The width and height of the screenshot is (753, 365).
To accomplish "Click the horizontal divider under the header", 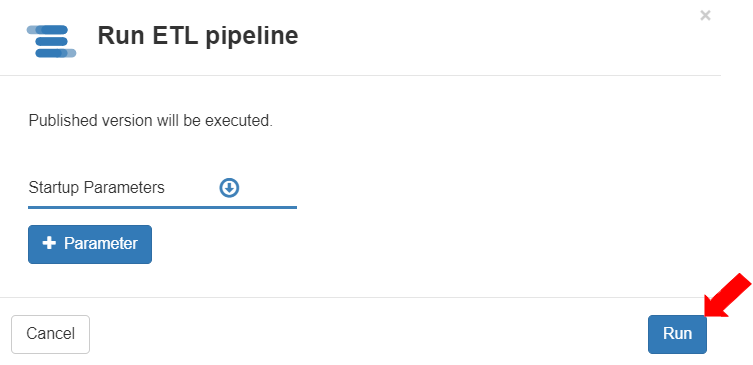I will (x=360, y=75).
